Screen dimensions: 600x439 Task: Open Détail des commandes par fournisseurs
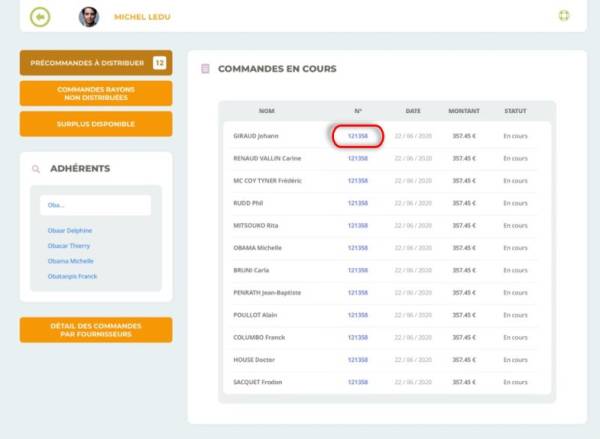[x=96, y=330]
